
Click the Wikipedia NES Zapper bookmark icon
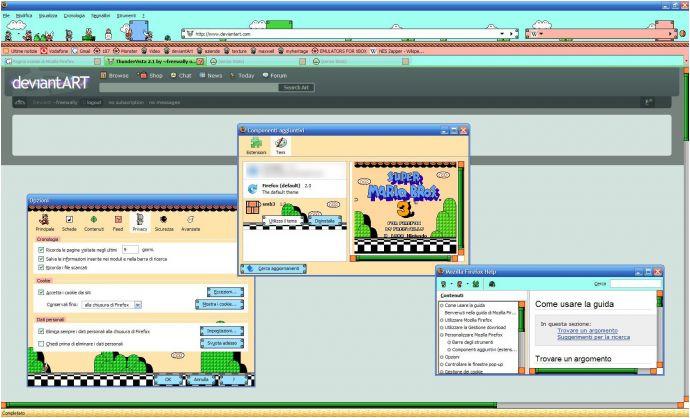tap(373, 51)
